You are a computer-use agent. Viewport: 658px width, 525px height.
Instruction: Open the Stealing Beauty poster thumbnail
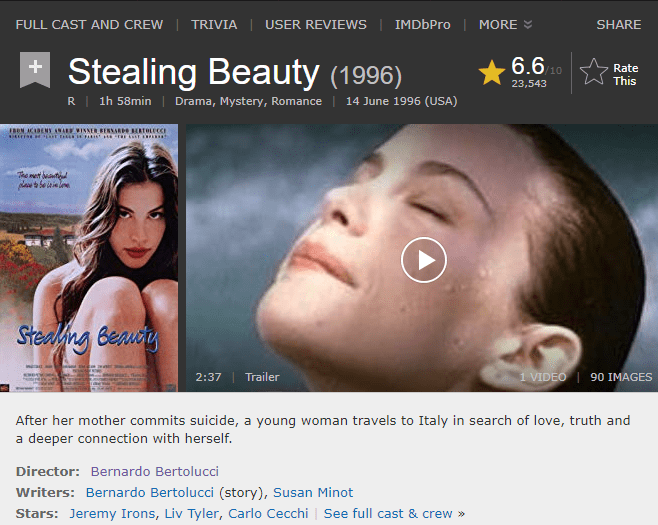[x=89, y=258]
